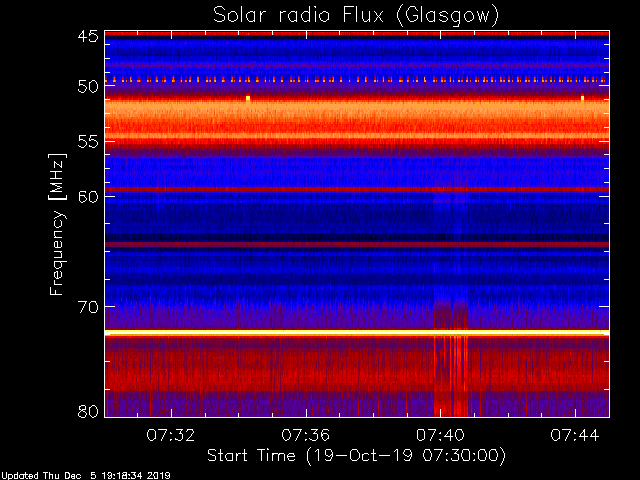Click the 80 frequency tick label
The image size is (640, 480).
tap(88, 411)
